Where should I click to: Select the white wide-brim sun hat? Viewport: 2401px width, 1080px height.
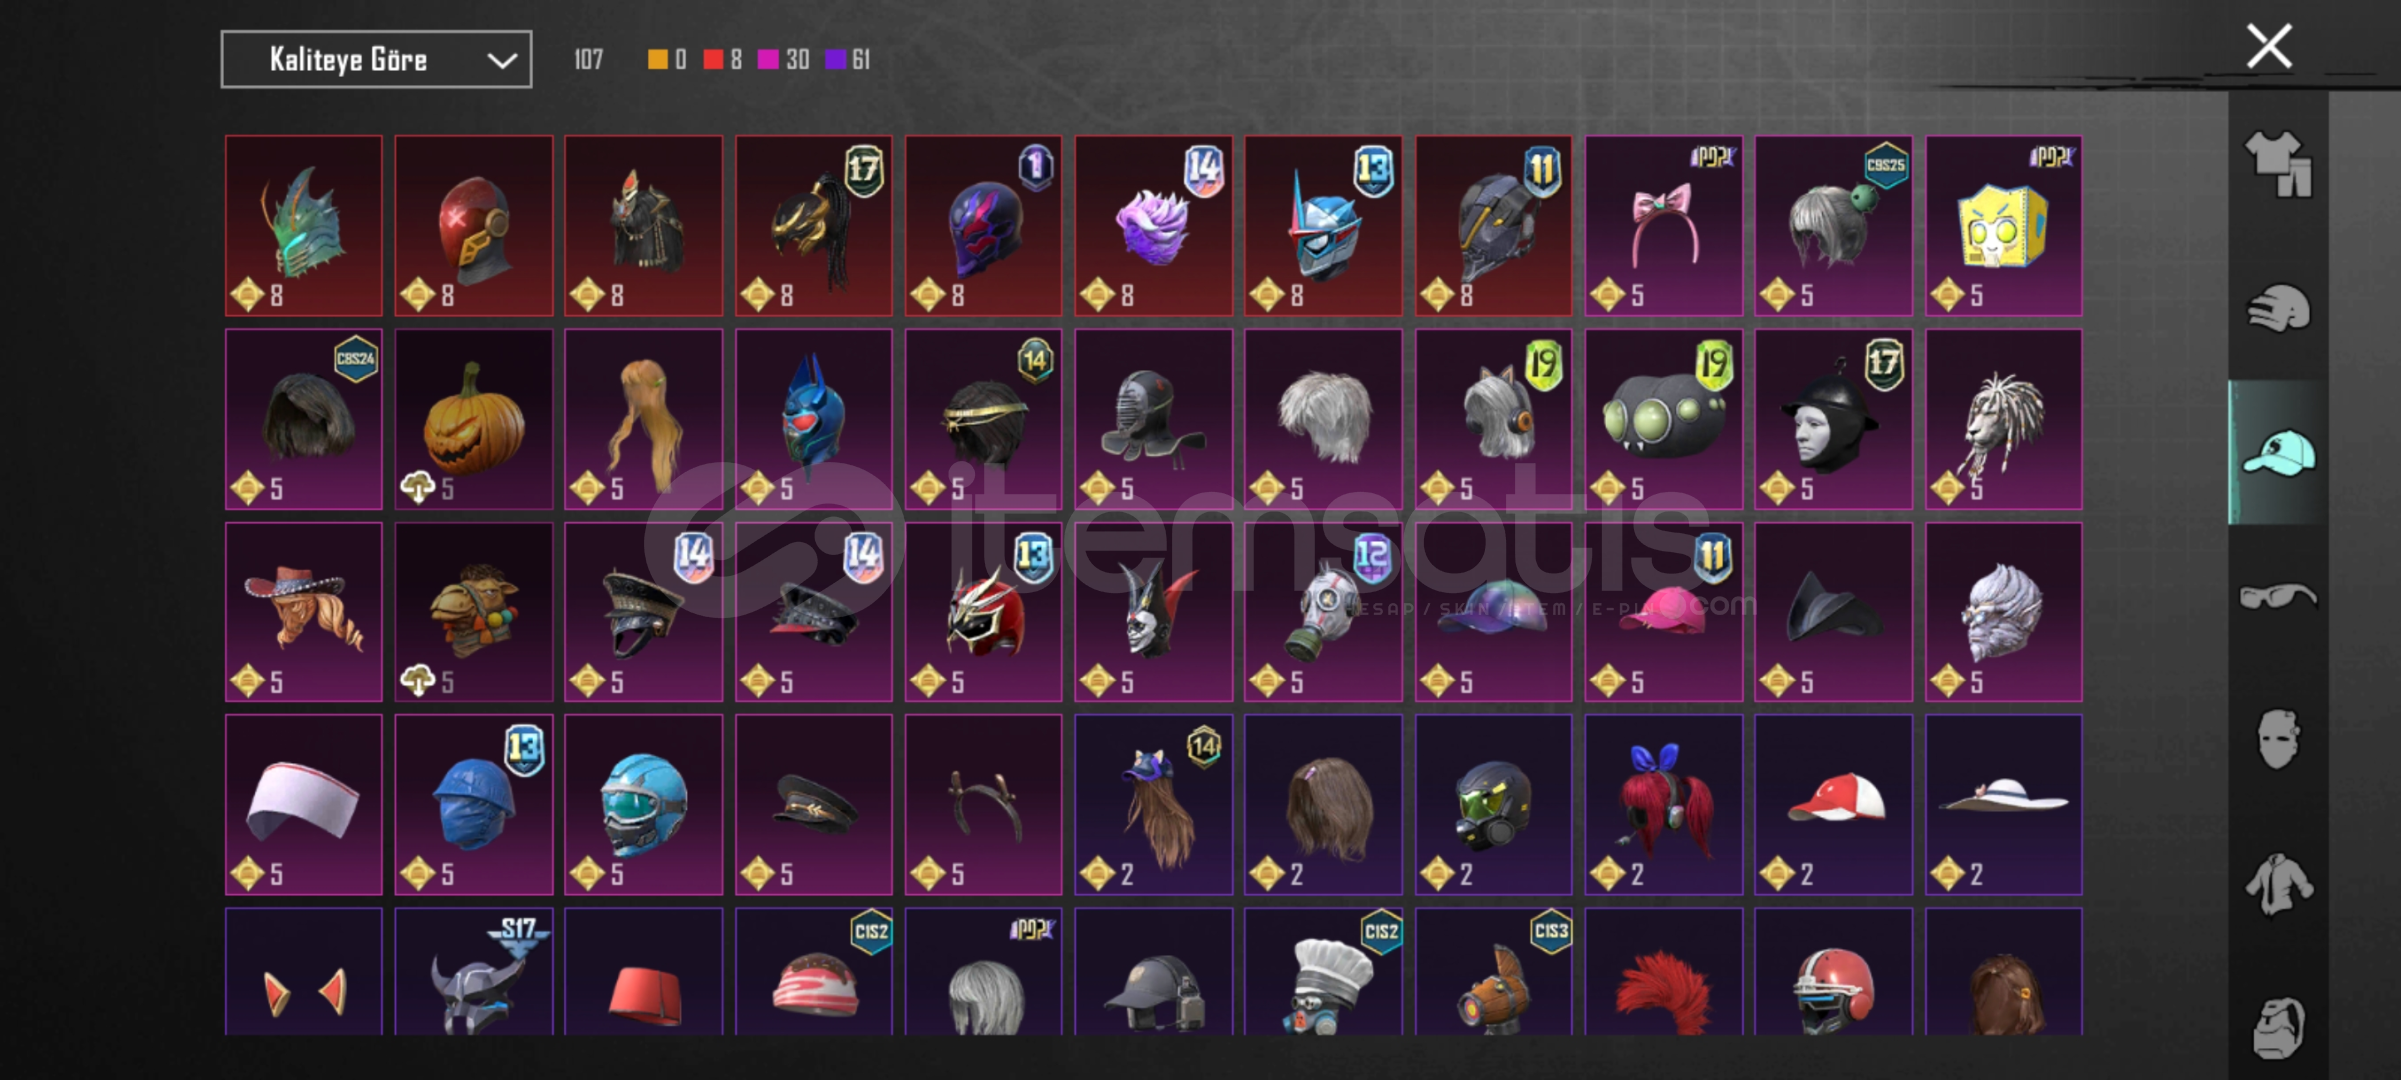tap(2003, 804)
